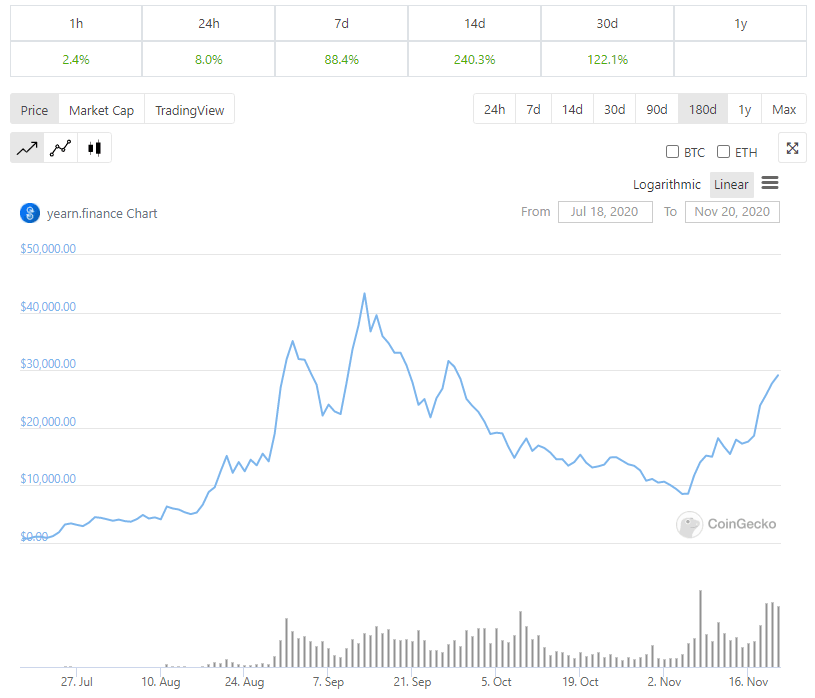
Task: Enable the ETH comparison checkbox
Action: (x=723, y=151)
